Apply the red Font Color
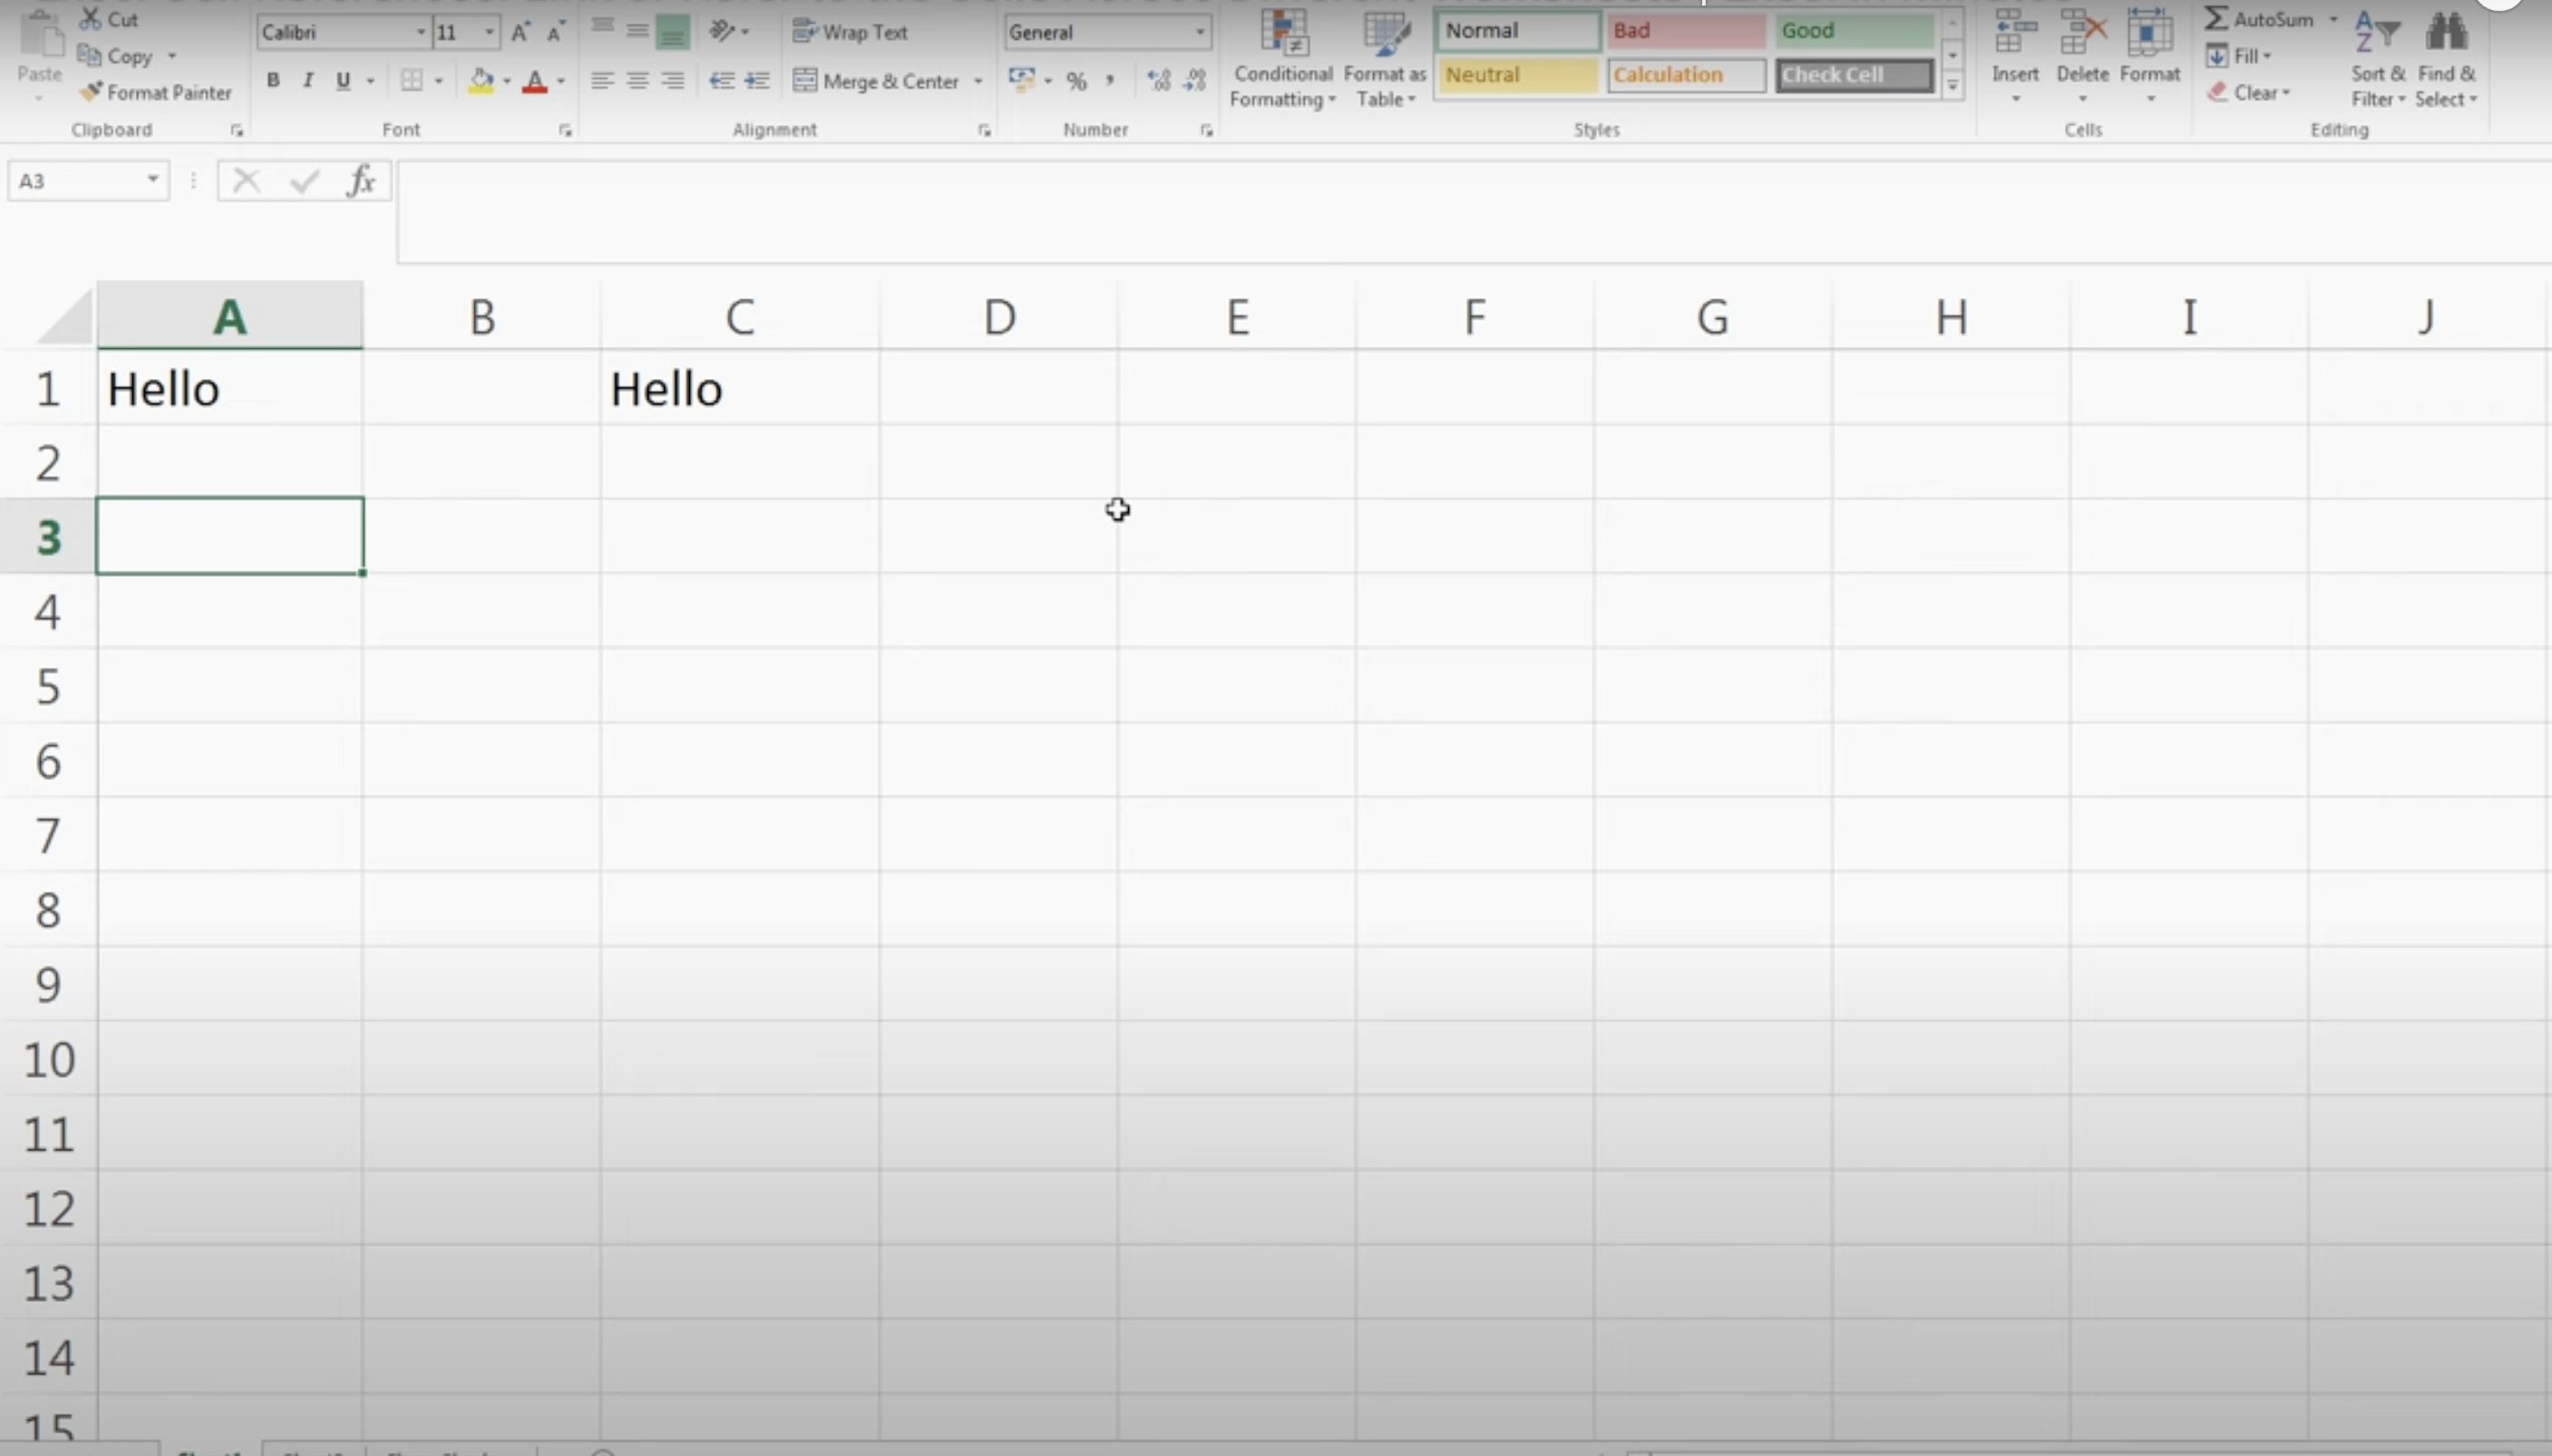Screen dimensions: 2552x1456 535,80
